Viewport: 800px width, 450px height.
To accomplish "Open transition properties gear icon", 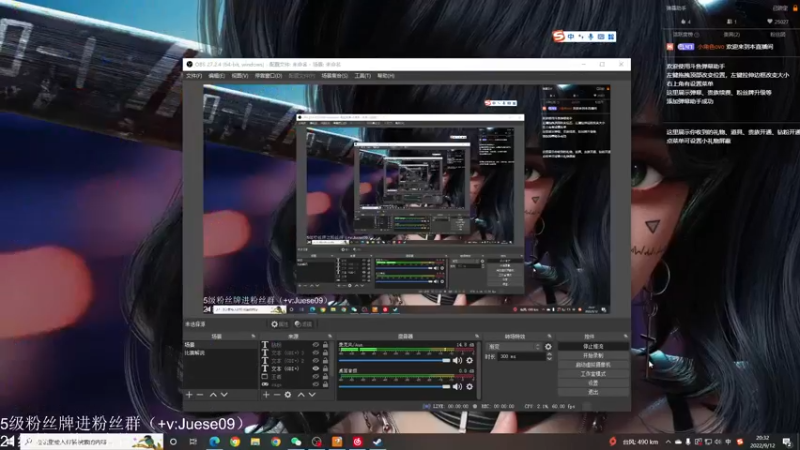I will tap(548, 346).
